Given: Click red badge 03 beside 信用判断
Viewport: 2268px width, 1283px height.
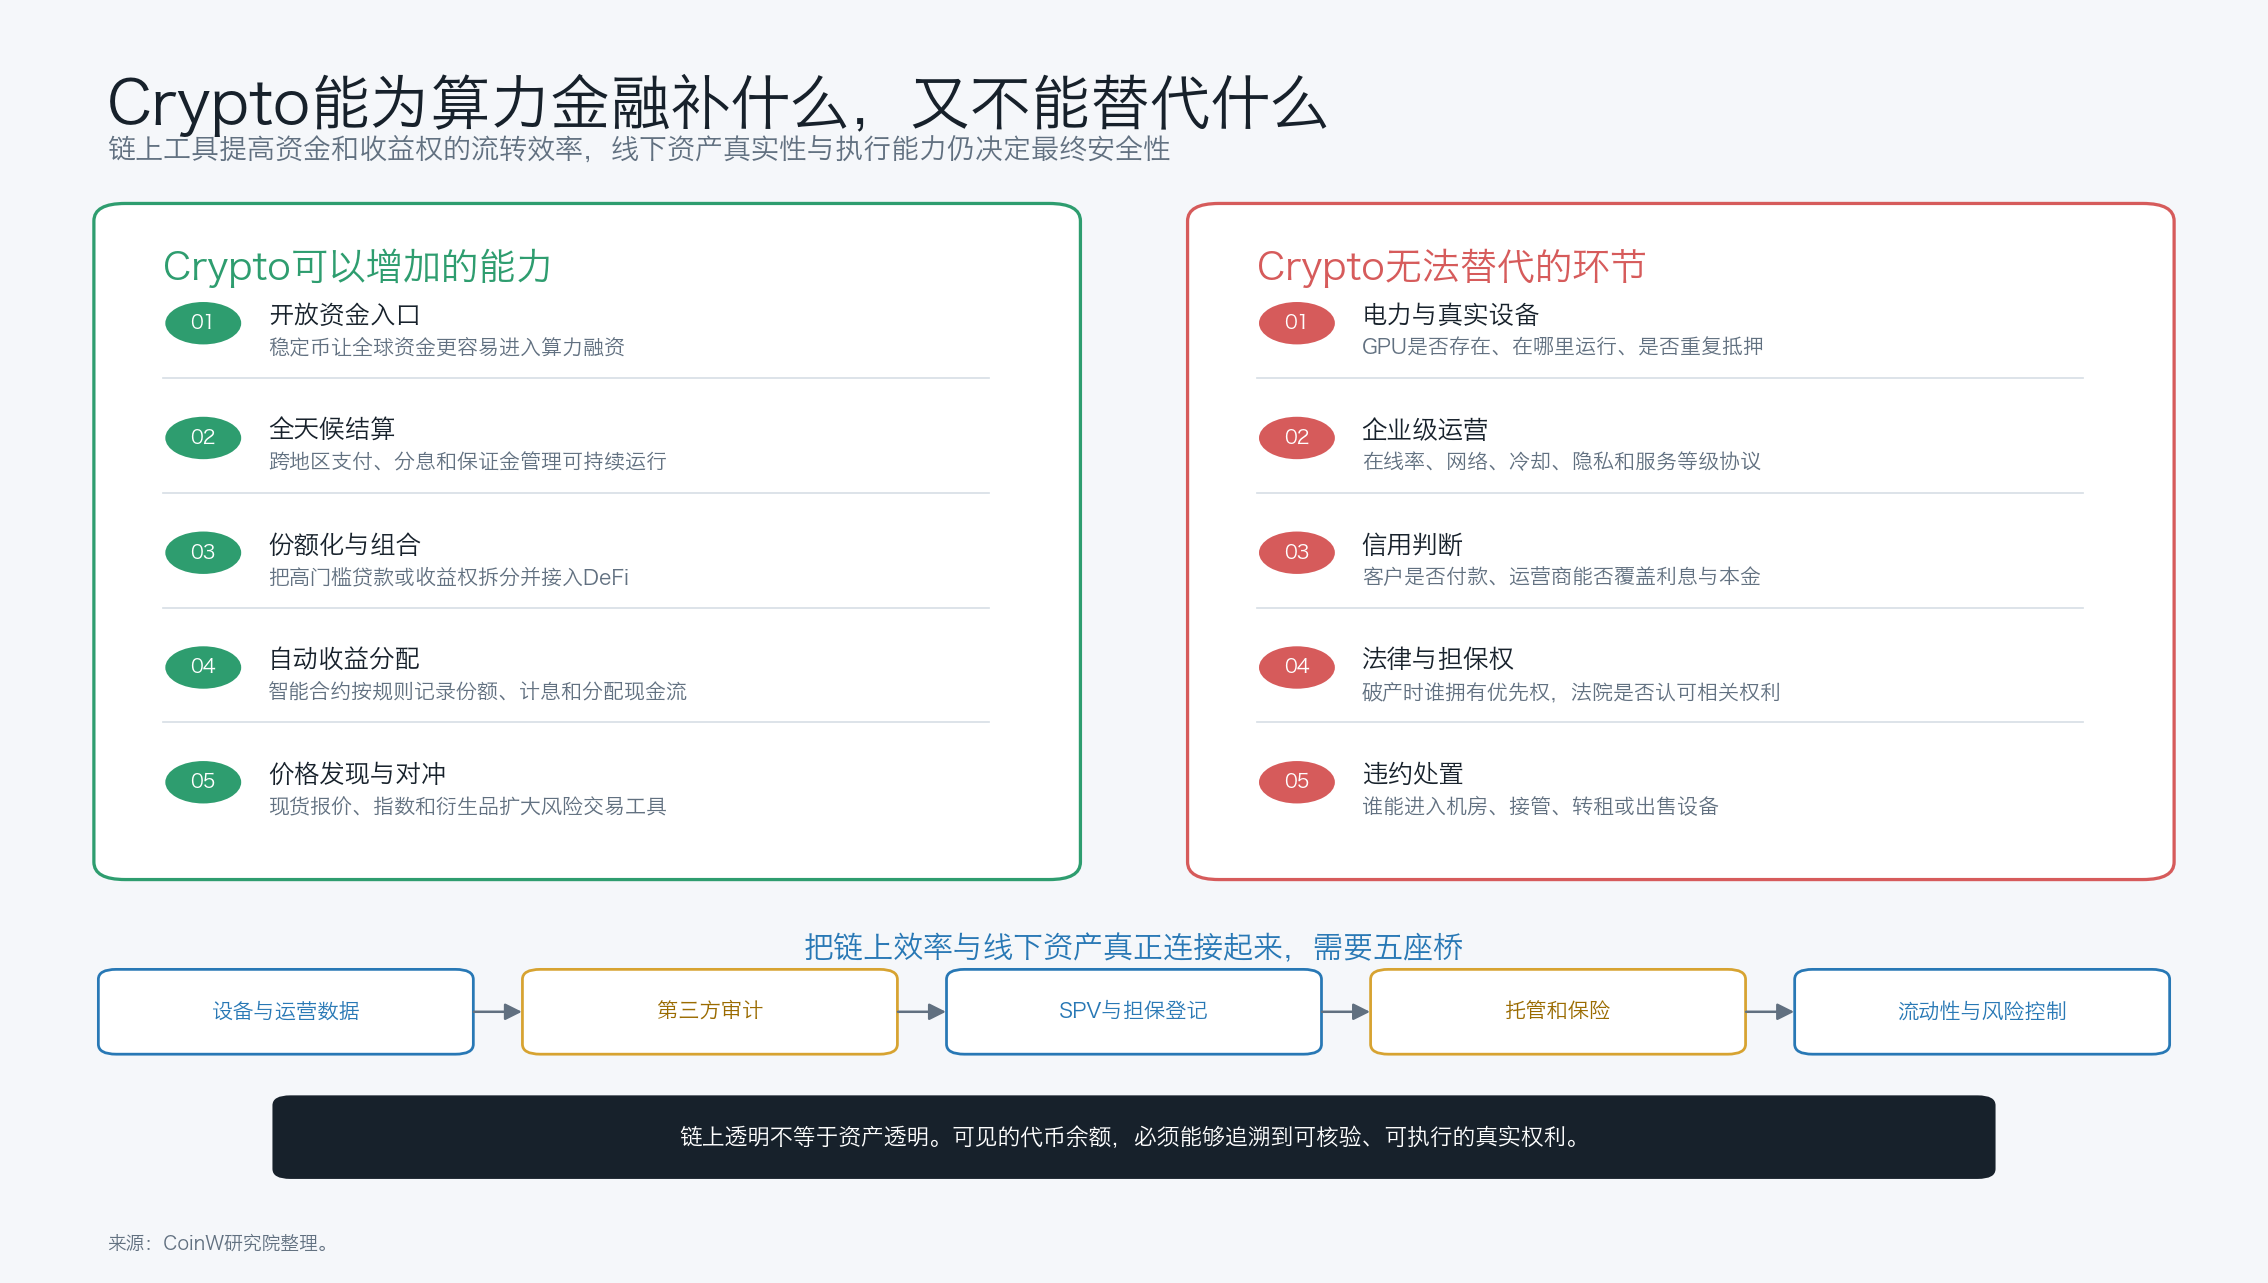Looking at the screenshot, I should (x=1297, y=552).
